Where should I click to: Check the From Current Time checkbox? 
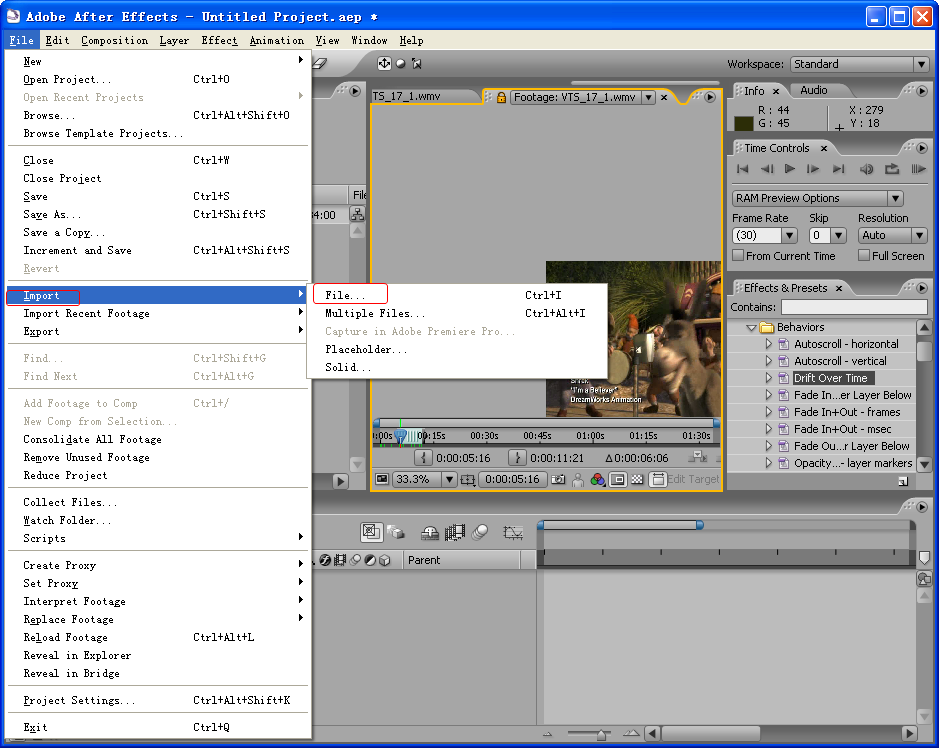[x=738, y=255]
